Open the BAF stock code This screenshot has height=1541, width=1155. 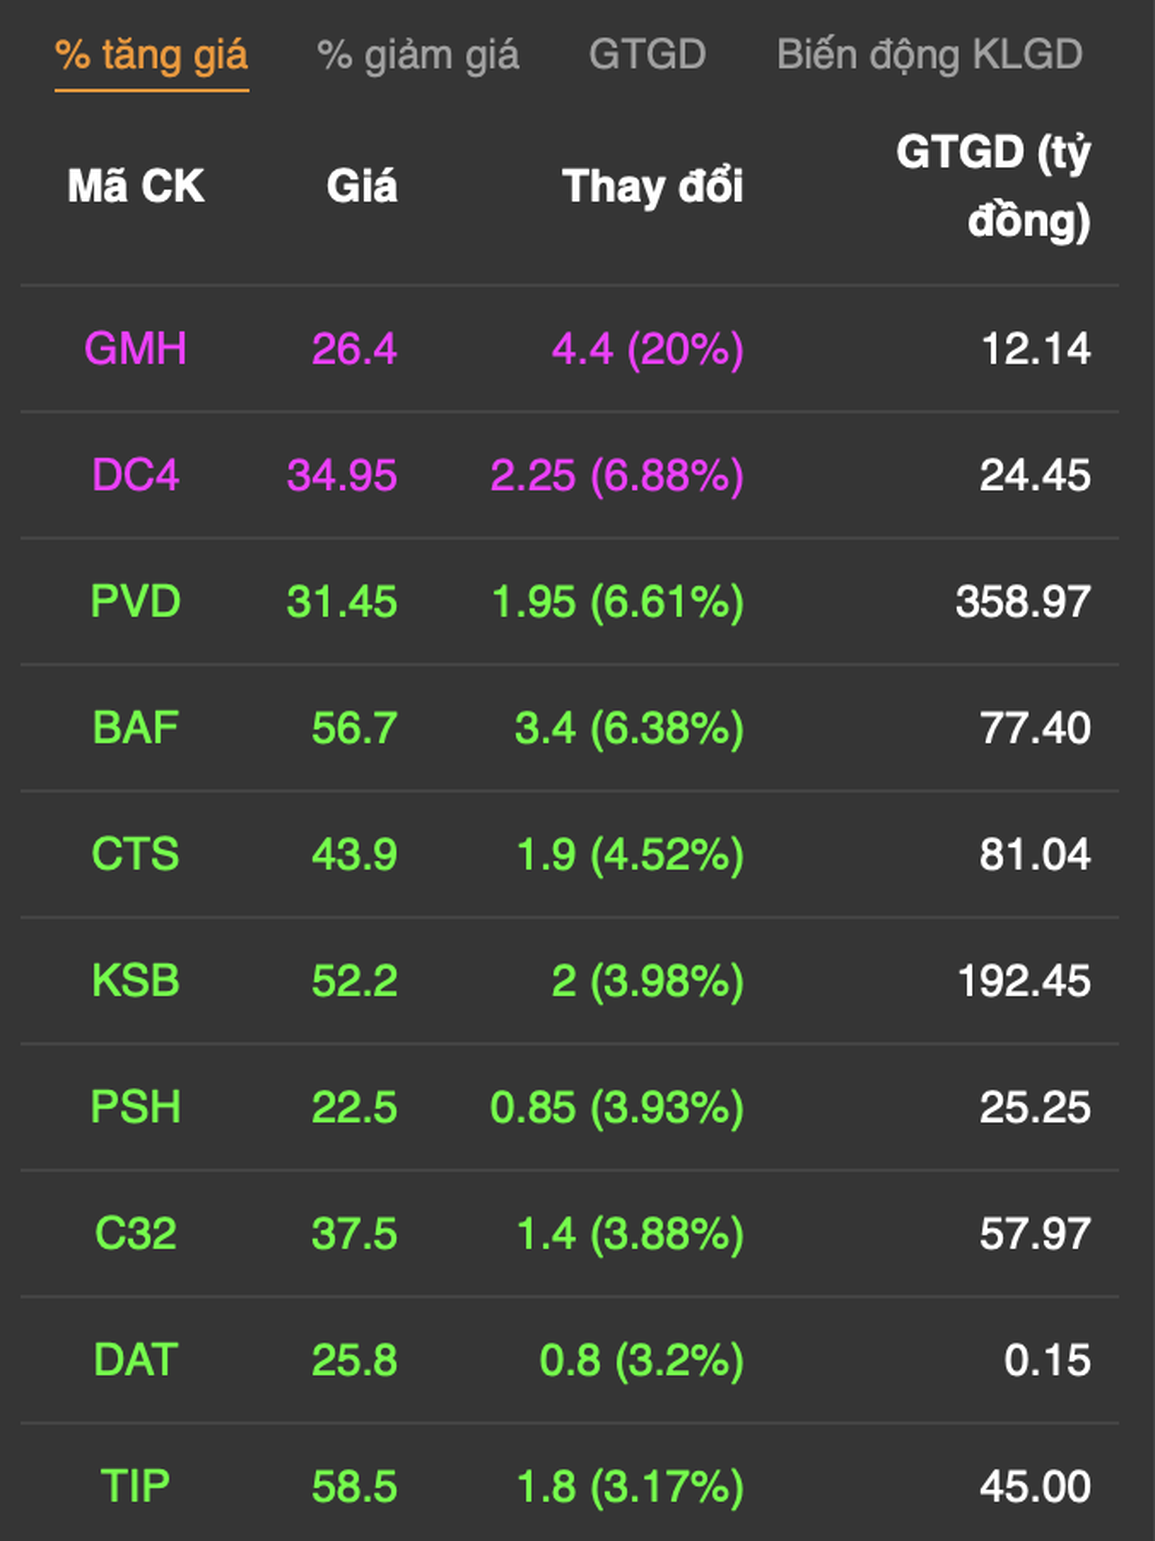135,728
